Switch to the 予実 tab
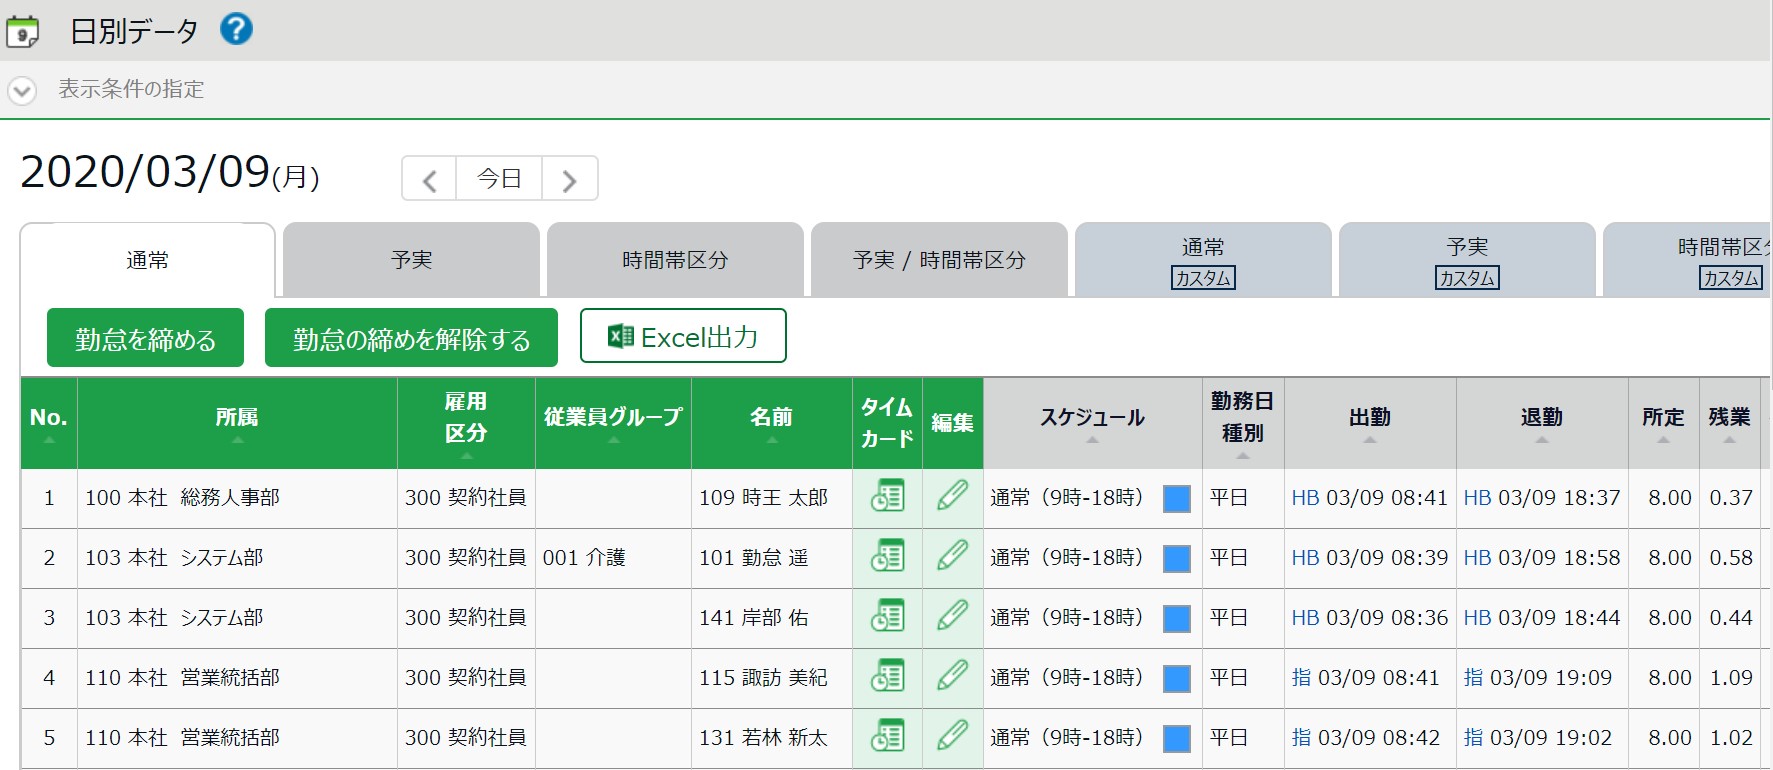Viewport: 1773px width, 770px height. point(411,260)
